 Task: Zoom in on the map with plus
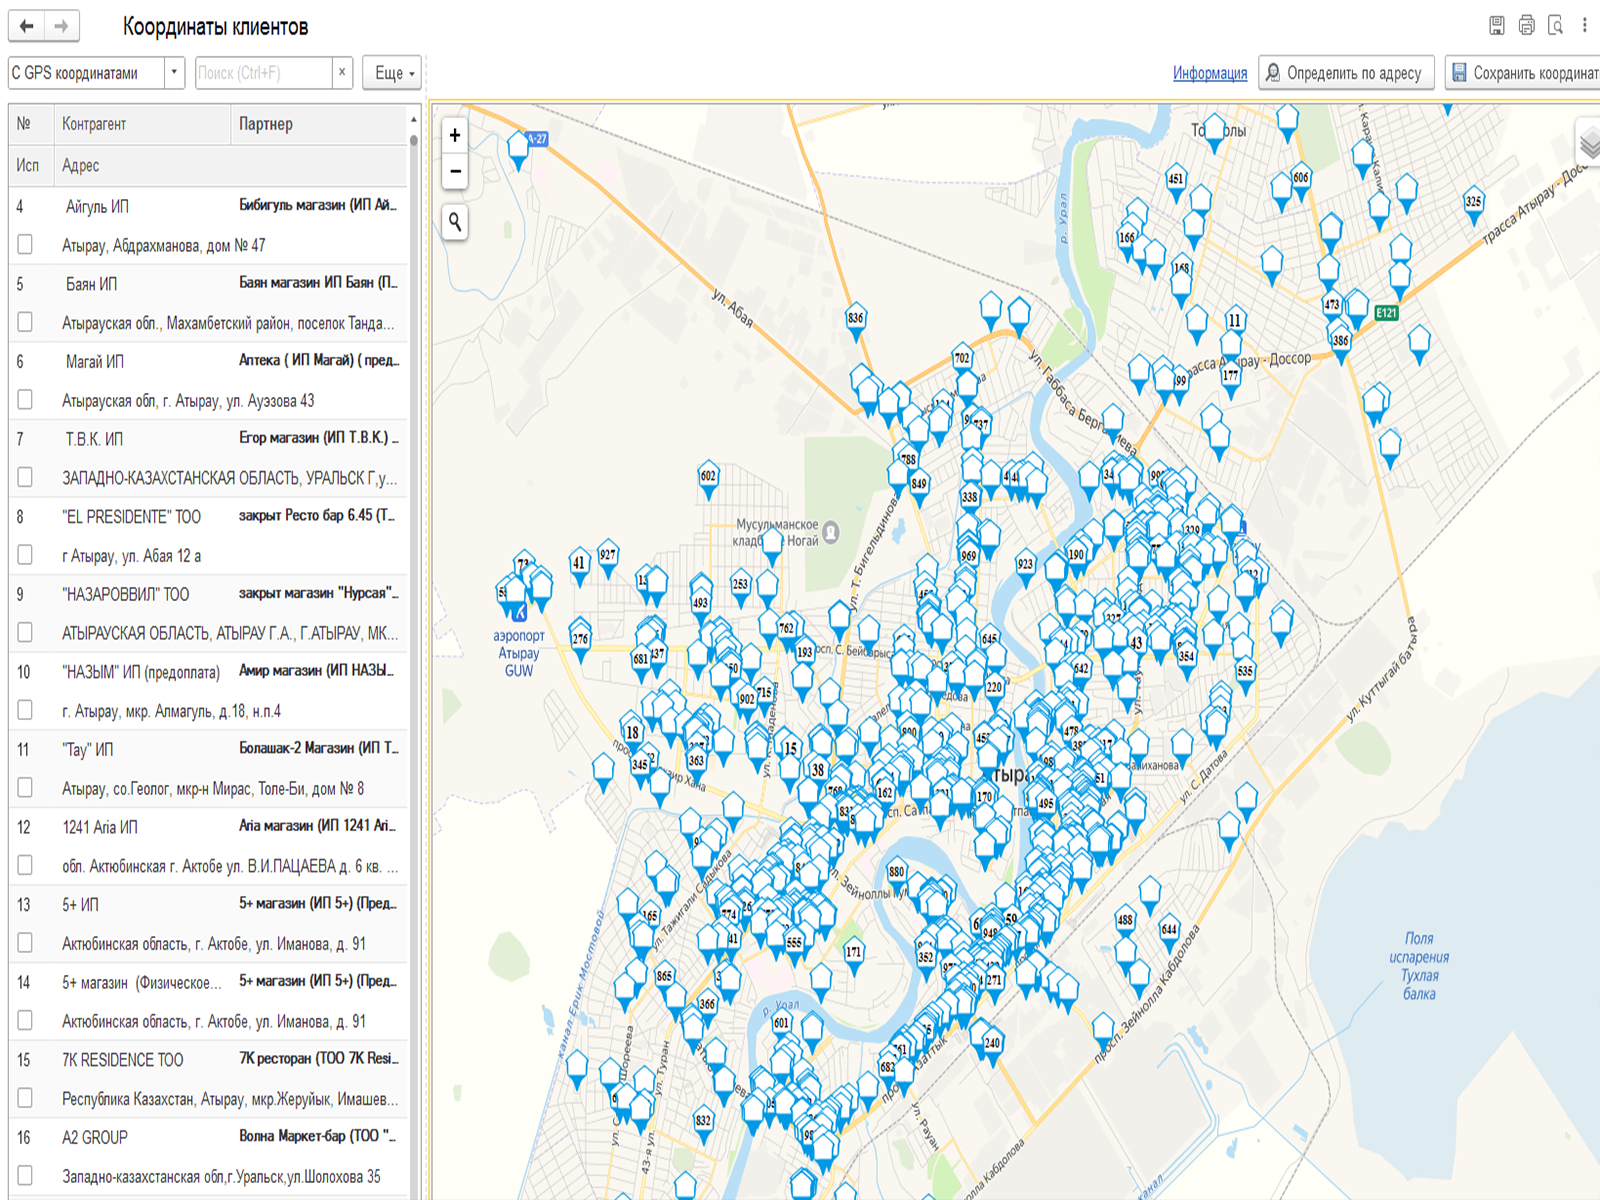(455, 135)
